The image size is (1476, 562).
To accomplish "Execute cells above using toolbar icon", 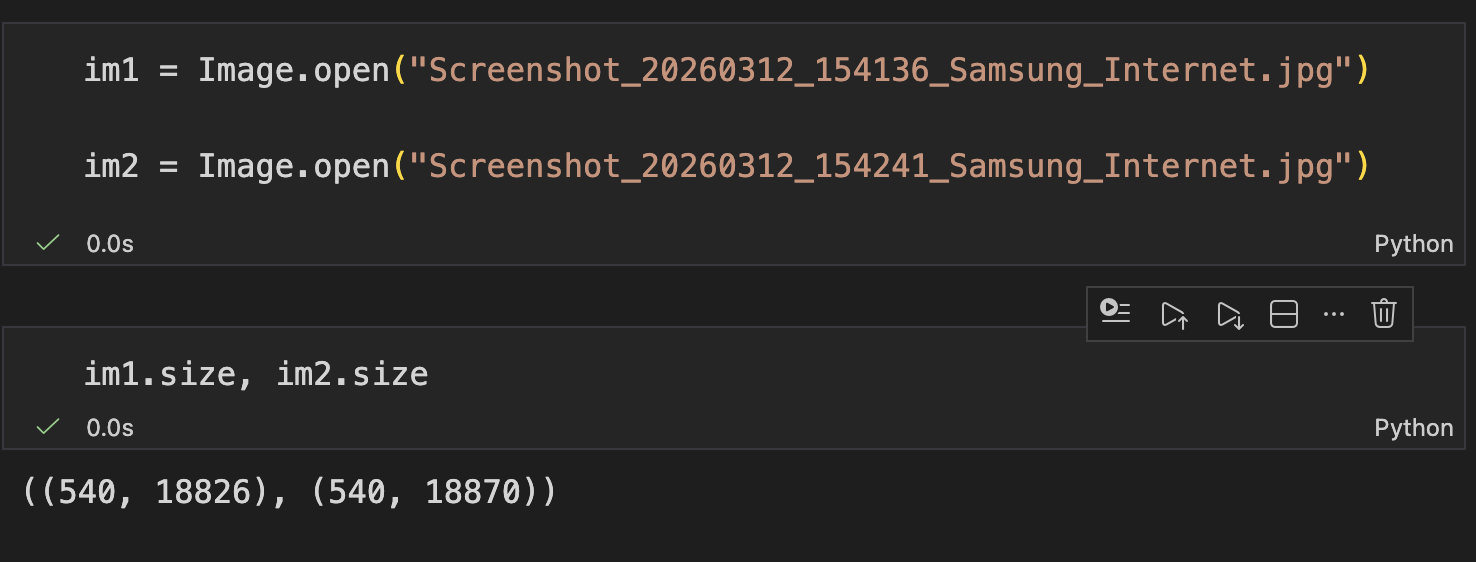I will [x=1174, y=315].
